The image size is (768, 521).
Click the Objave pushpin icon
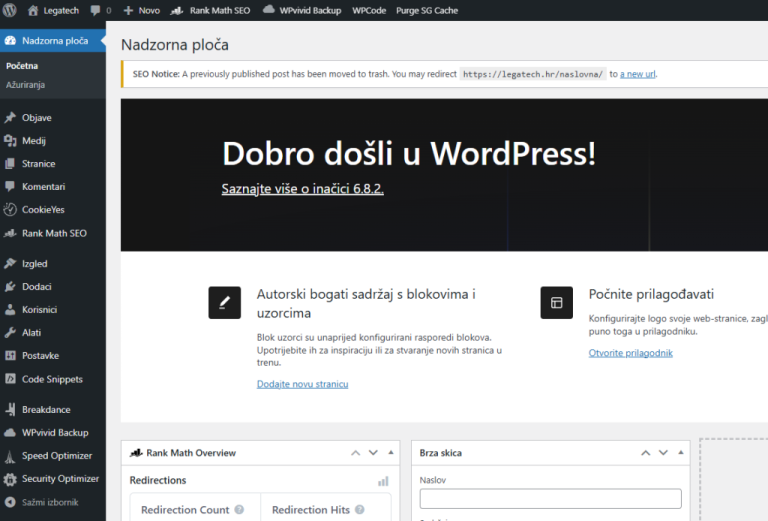coord(10,118)
